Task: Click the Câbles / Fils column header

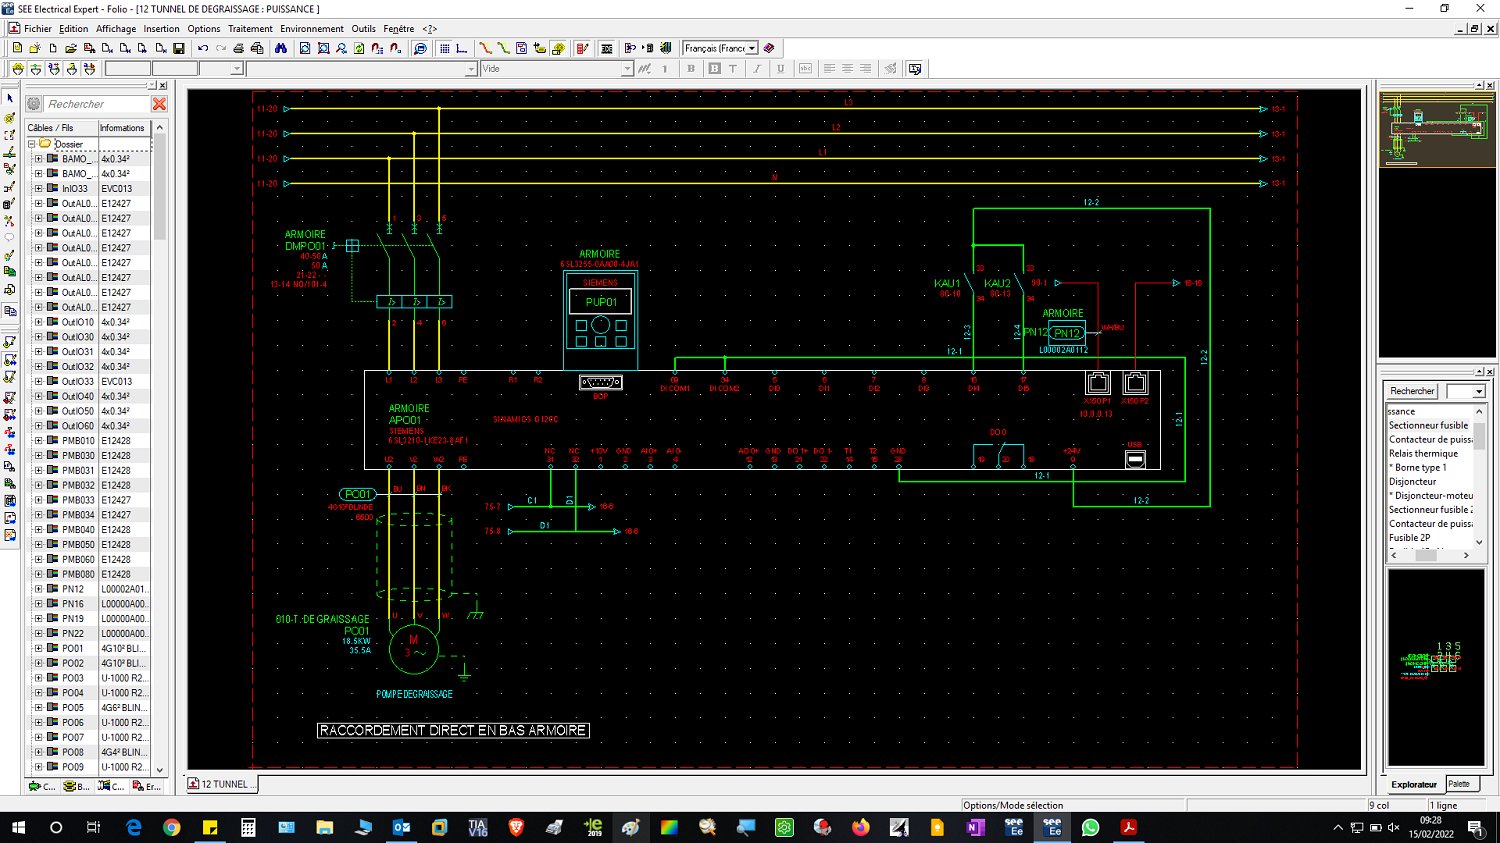Action: coord(61,128)
